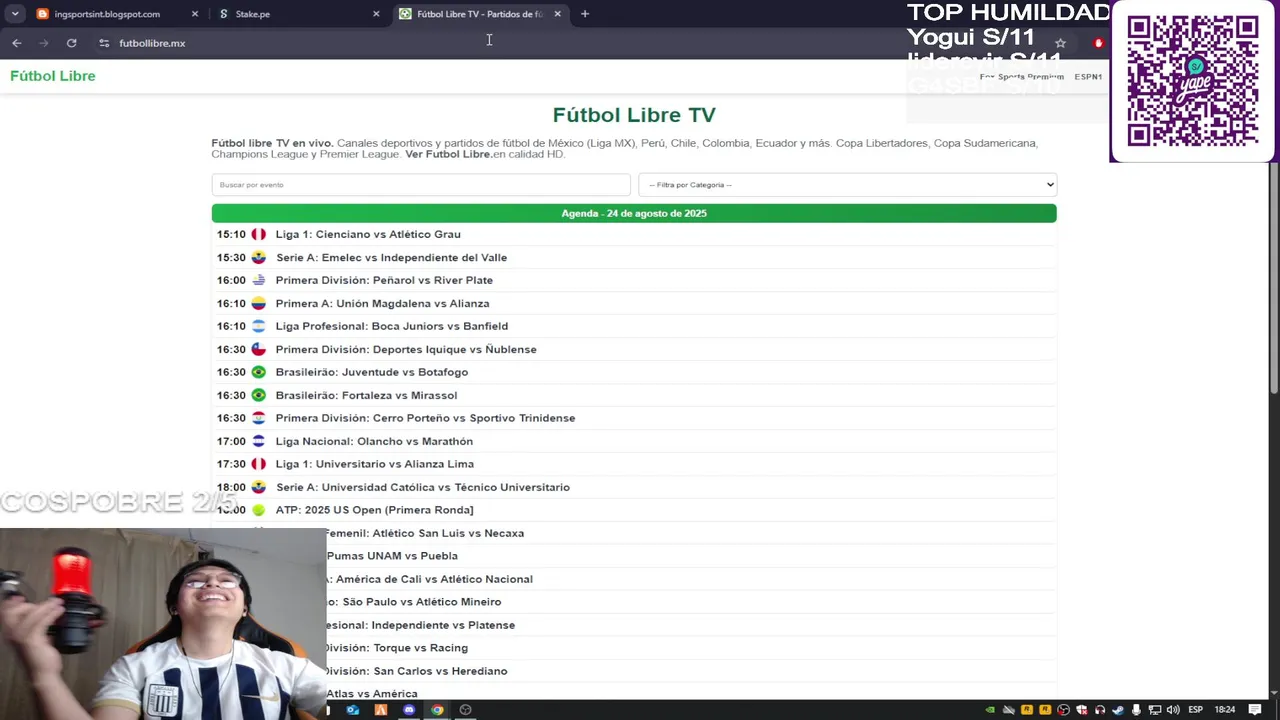Open NVIDIA icon in system tray
Image resolution: width=1280 pixels, height=720 pixels.
990,710
